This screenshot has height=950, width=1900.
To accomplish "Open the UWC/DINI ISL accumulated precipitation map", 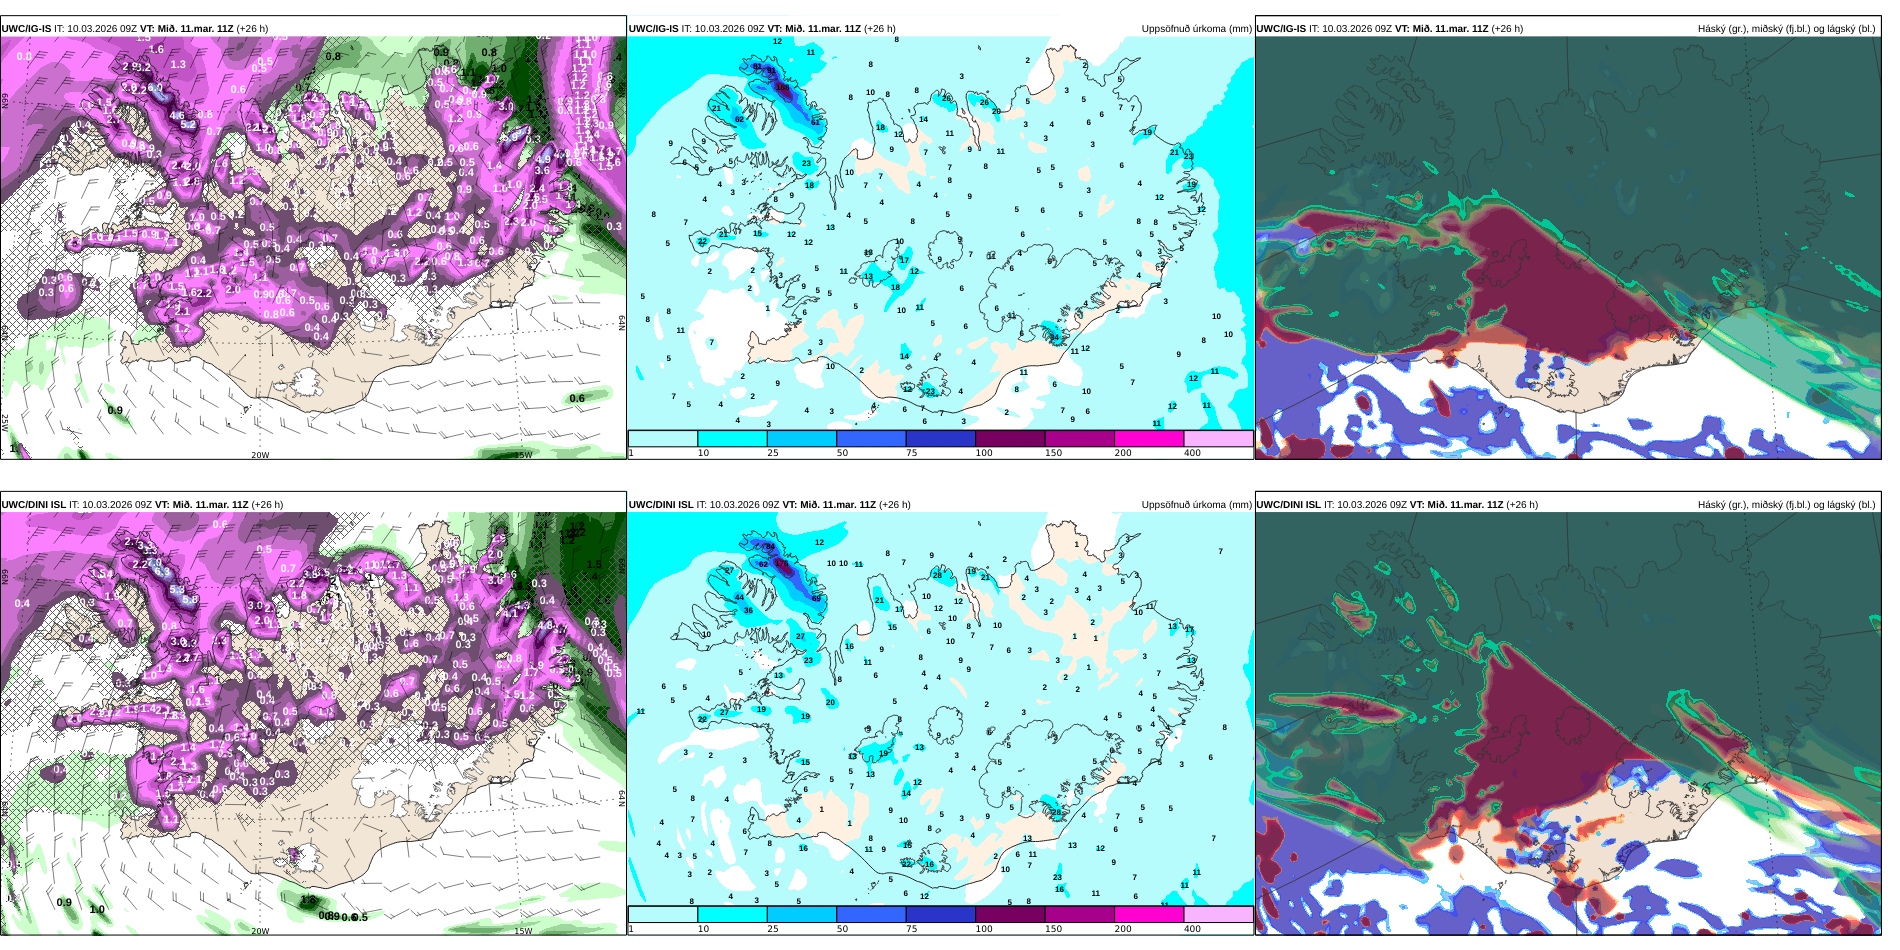I will coord(940,709).
